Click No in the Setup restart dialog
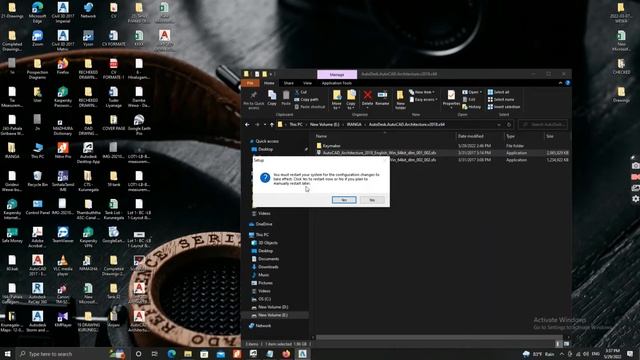The width and height of the screenshot is (640, 360). (372, 200)
